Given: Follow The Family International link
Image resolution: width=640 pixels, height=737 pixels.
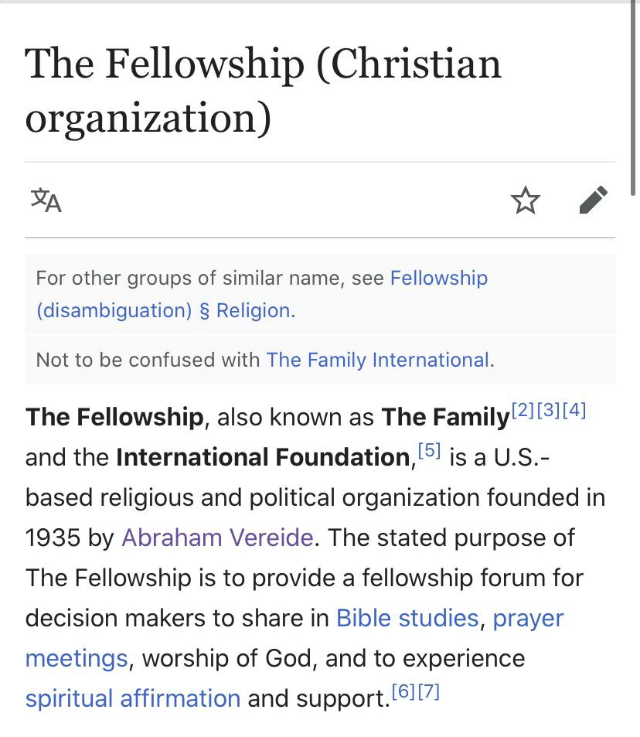Looking at the screenshot, I should [x=378, y=360].
